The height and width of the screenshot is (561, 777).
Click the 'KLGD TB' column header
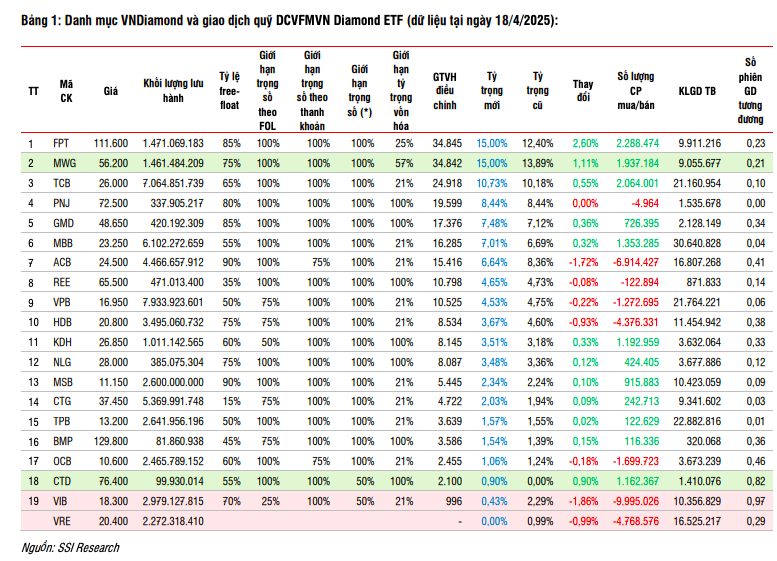pos(697,91)
